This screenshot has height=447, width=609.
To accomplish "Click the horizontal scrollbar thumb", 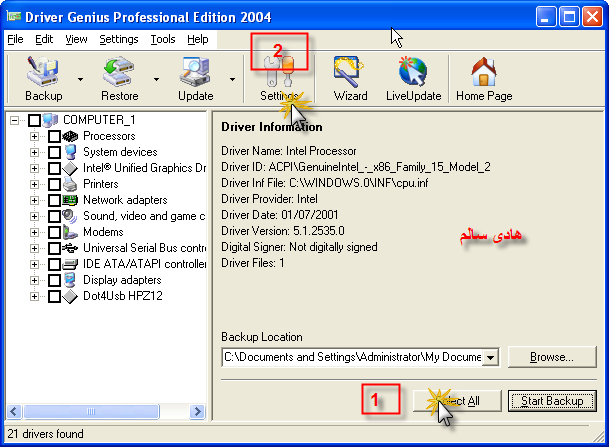I will pyautogui.click(x=91, y=411).
